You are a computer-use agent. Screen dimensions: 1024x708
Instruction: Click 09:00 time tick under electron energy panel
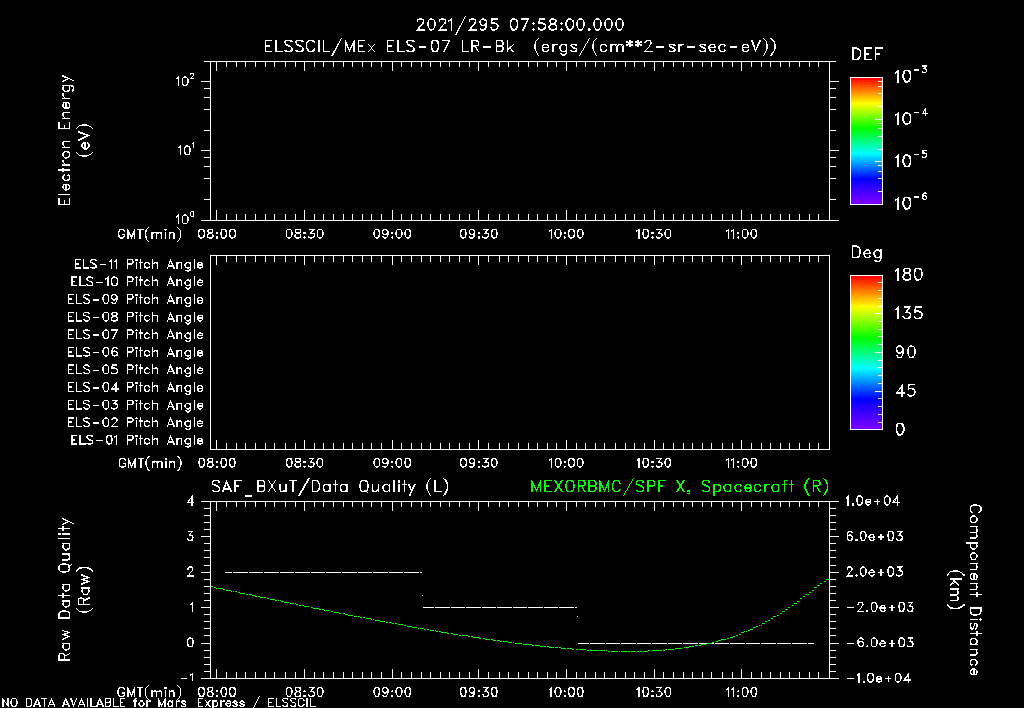tap(392, 234)
